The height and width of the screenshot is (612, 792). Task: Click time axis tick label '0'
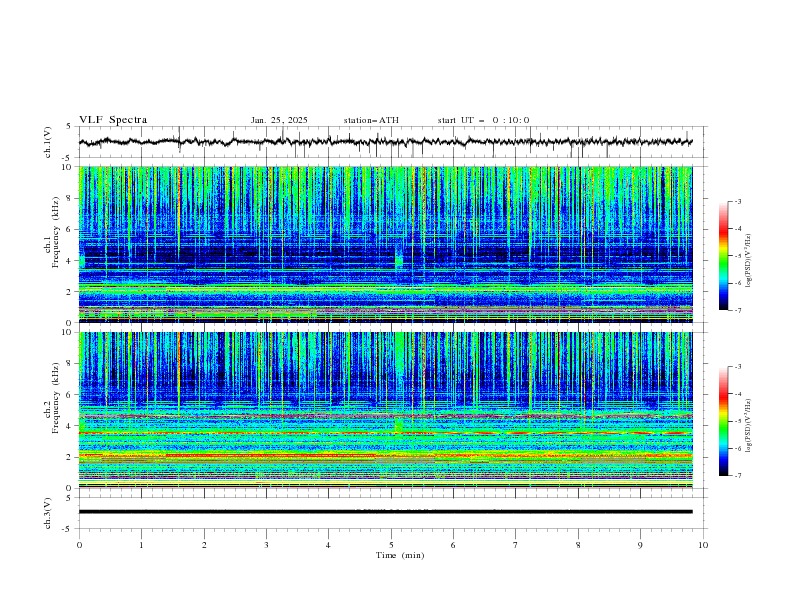coord(79,545)
